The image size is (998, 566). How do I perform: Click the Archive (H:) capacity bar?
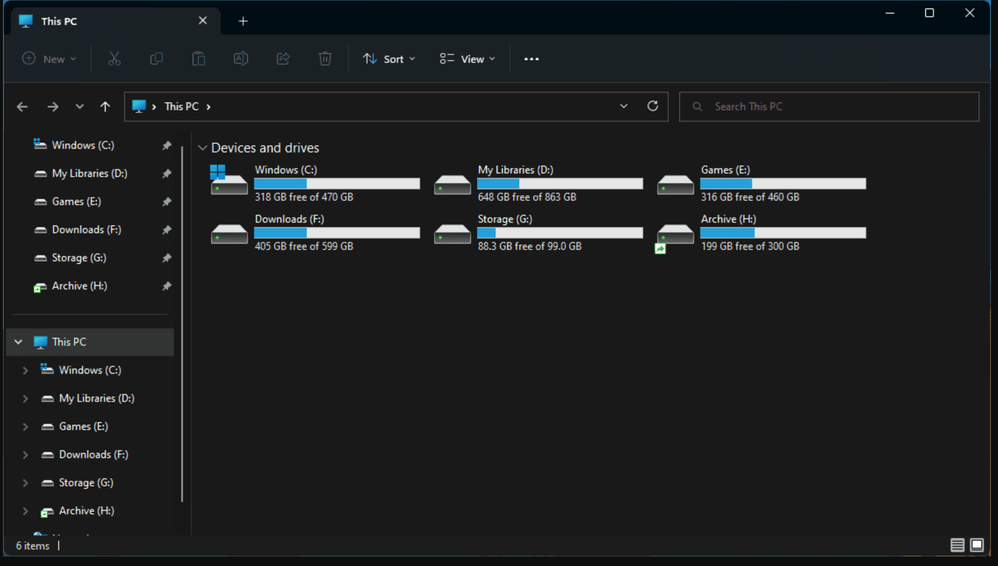point(783,232)
